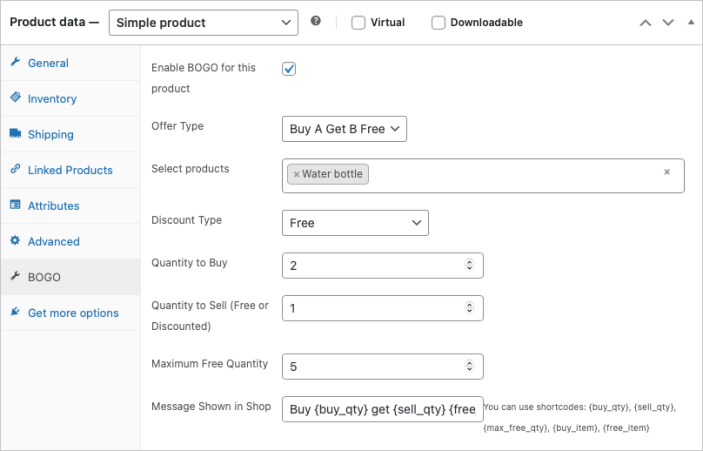Viewport: 703px width, 451px height.
Task: Open the Simple product type dropdown
Action: pos(203,22)
